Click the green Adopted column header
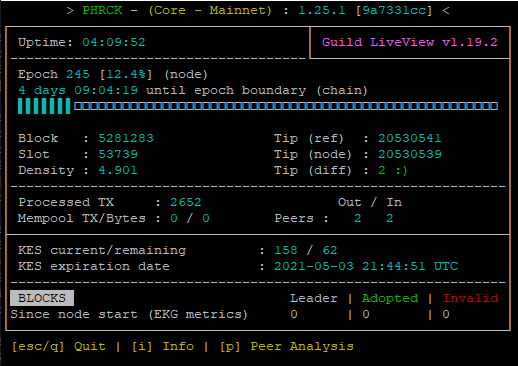The image size is (518, 366). pos(390,298)
